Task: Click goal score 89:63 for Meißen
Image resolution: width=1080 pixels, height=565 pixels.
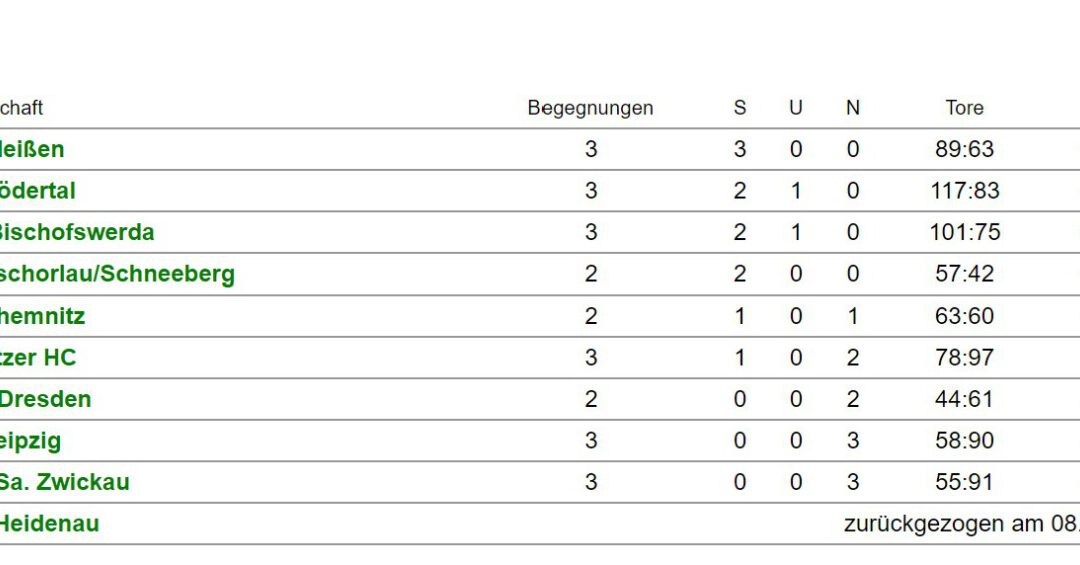Action: 964,149
